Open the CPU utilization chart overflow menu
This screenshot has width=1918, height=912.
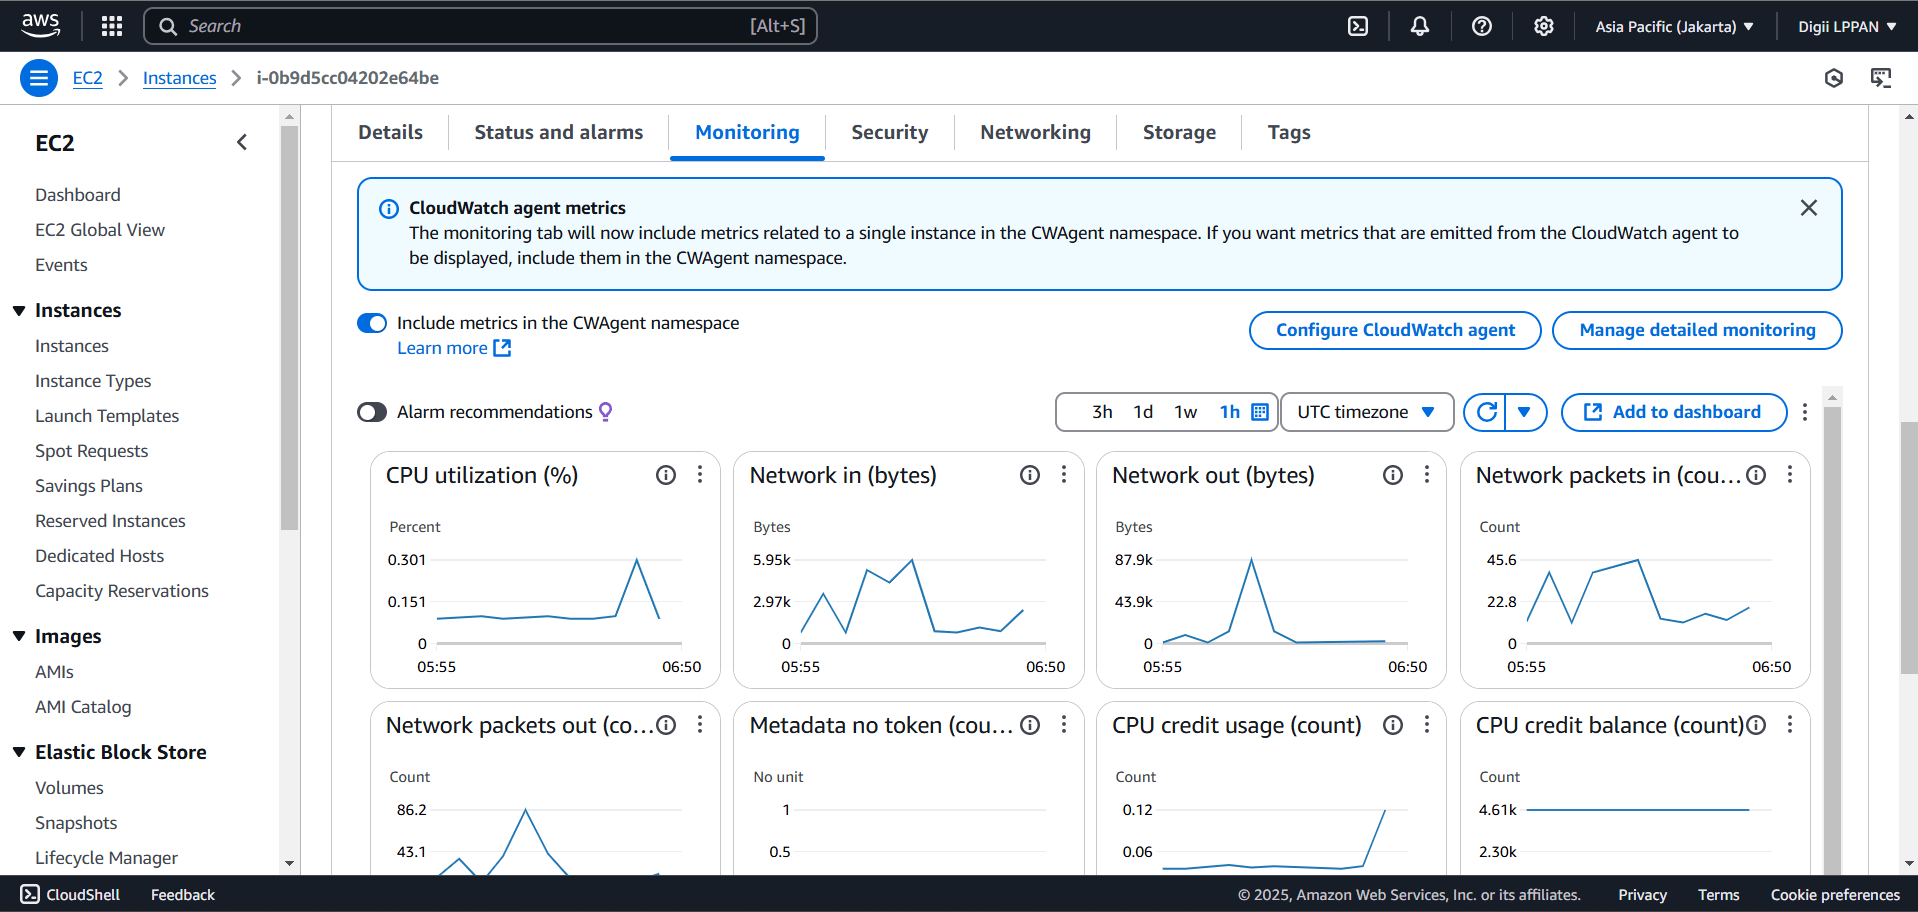click(700, 475)
